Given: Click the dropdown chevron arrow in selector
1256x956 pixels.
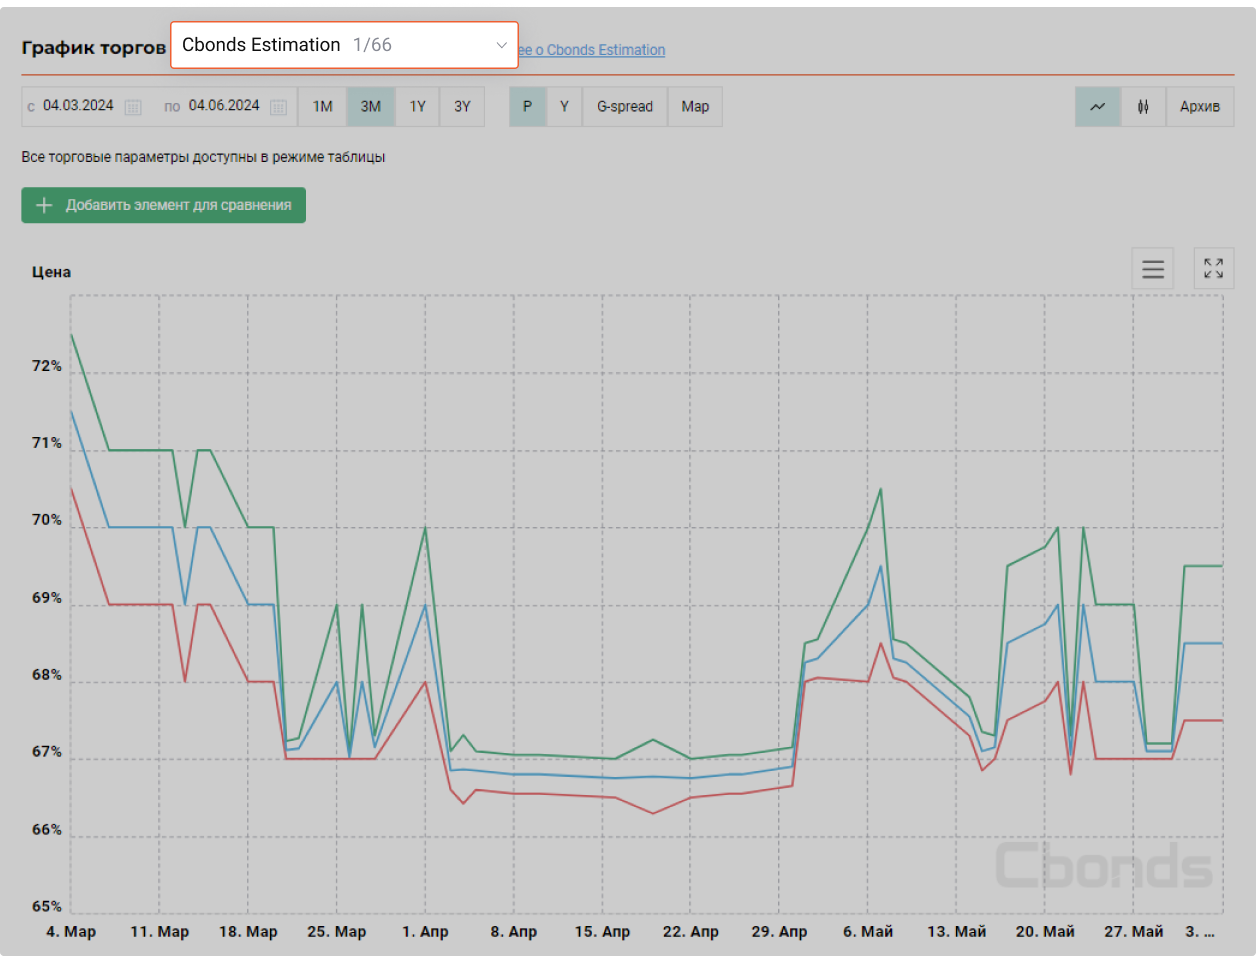Looking at the screenshot, I should pyautogui.click(x=501, y=45).
